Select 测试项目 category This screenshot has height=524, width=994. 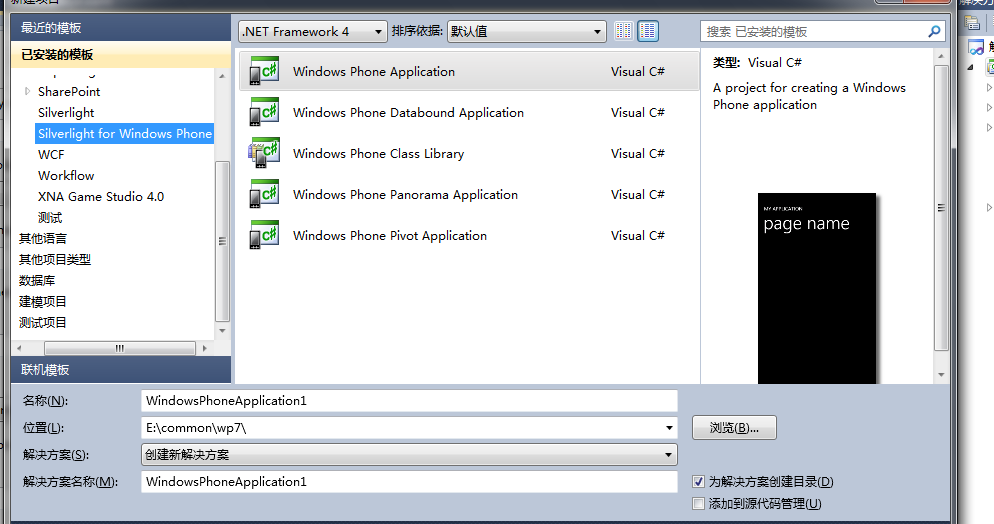[42, 323]
